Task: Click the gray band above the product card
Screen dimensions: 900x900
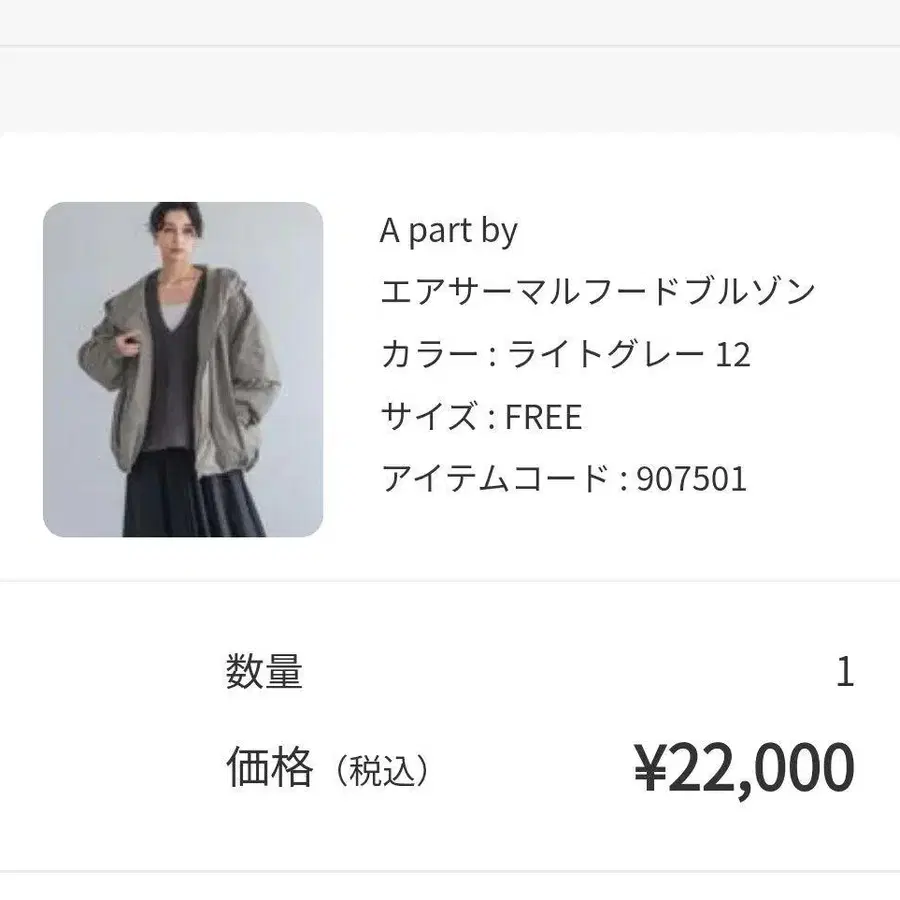Action: coord(450,90)
